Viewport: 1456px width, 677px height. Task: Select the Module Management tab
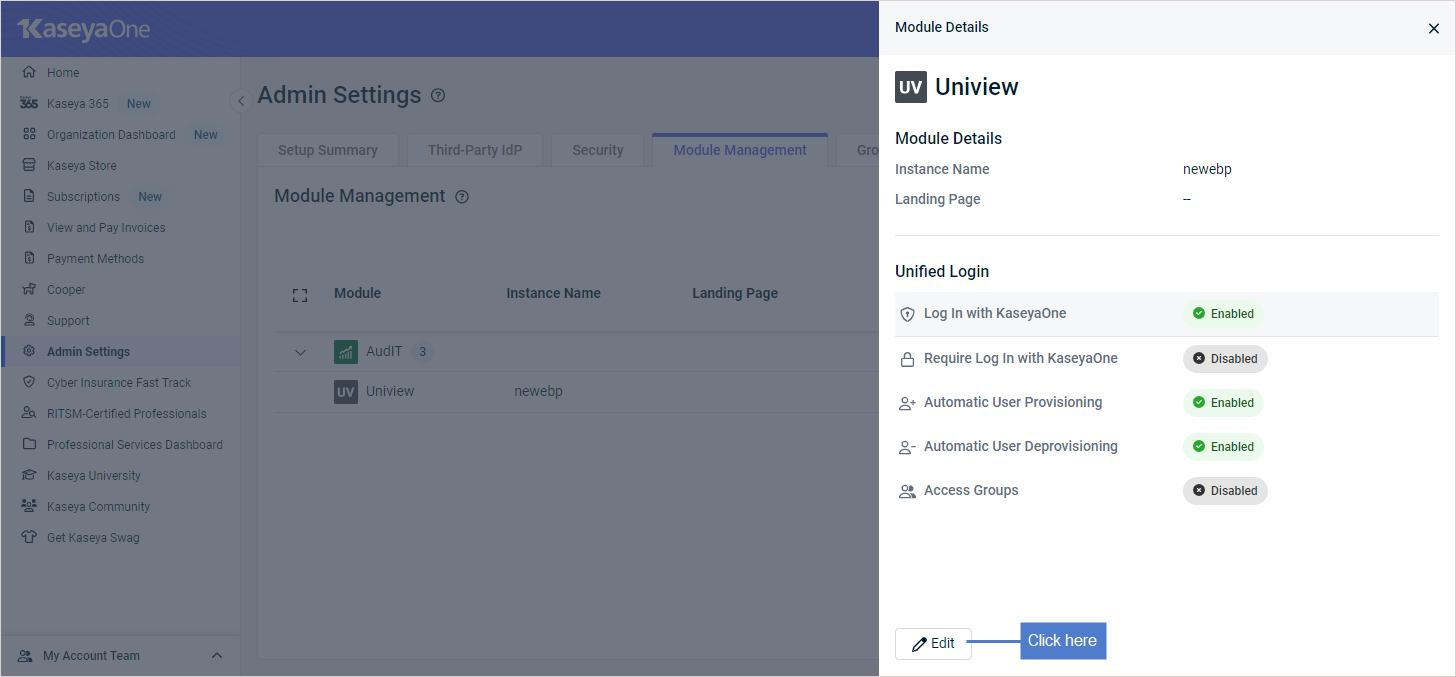[x=740, y=150]
